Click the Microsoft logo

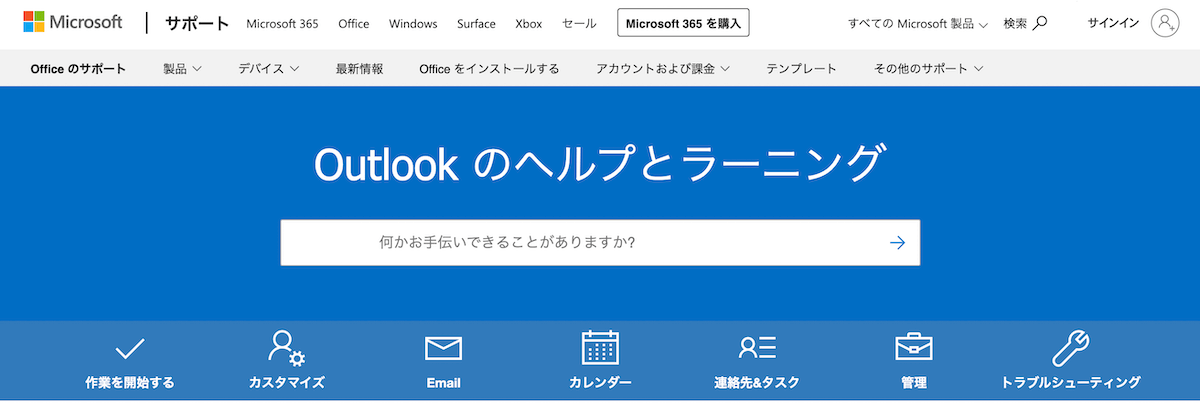click(73, 22)
